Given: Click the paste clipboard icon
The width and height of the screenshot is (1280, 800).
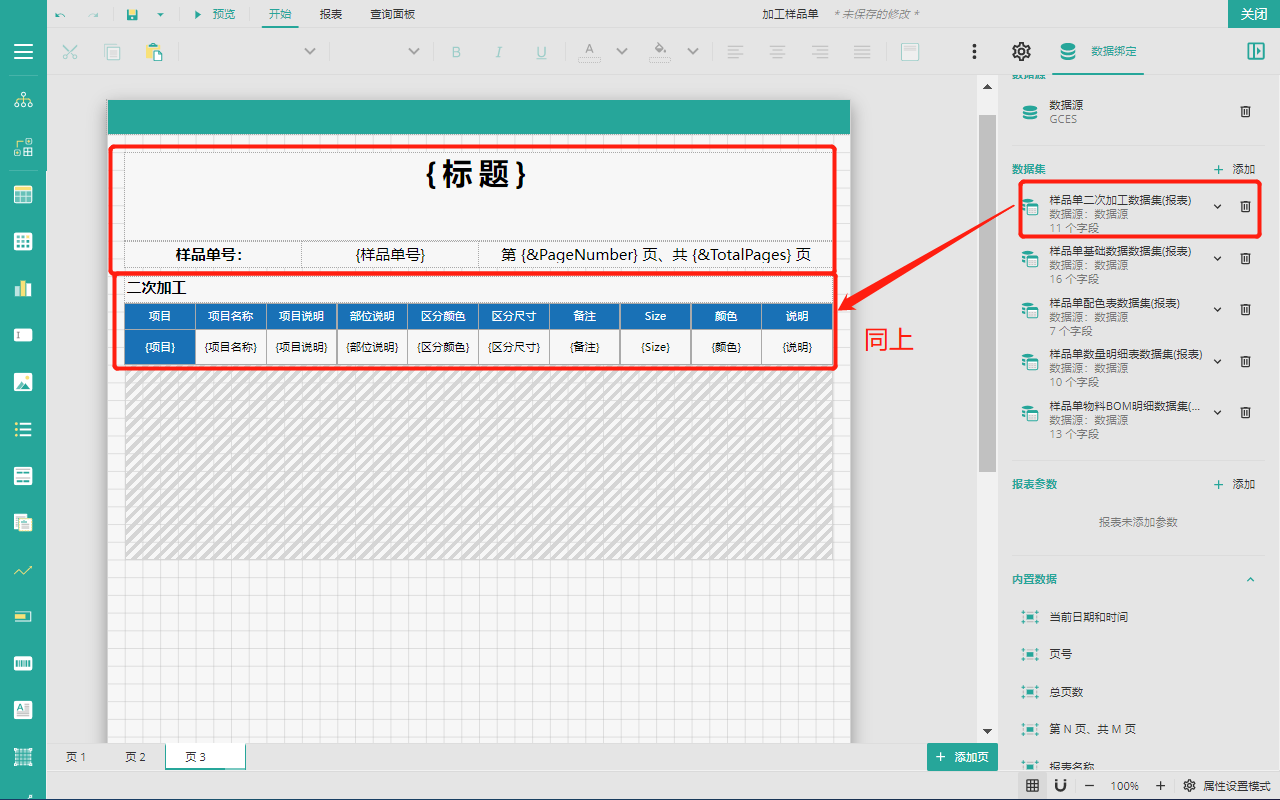Looking at the screenshot, I should click(x=154, y=52).
